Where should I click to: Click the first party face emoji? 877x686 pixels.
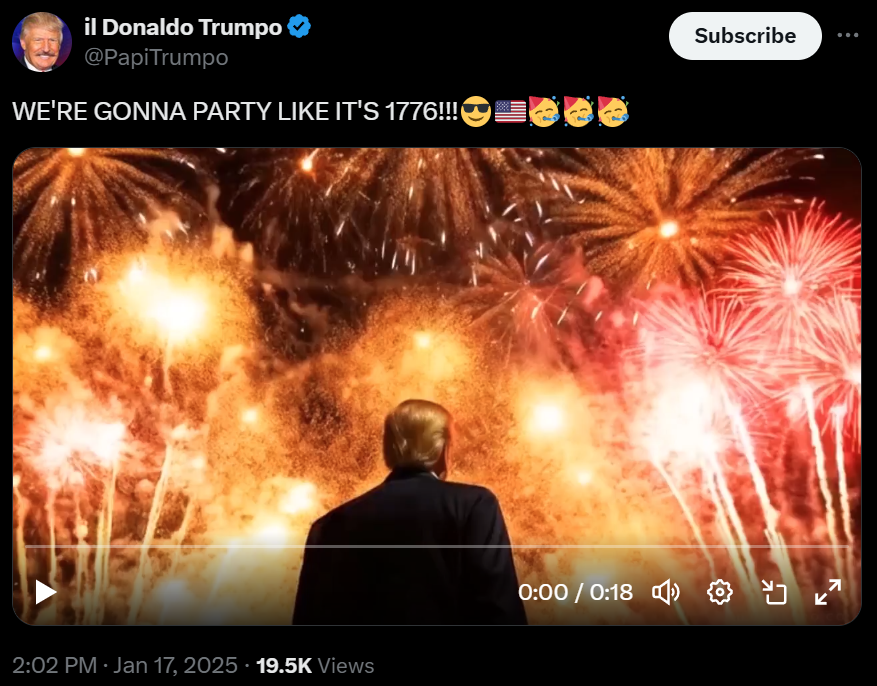(544, 111)
